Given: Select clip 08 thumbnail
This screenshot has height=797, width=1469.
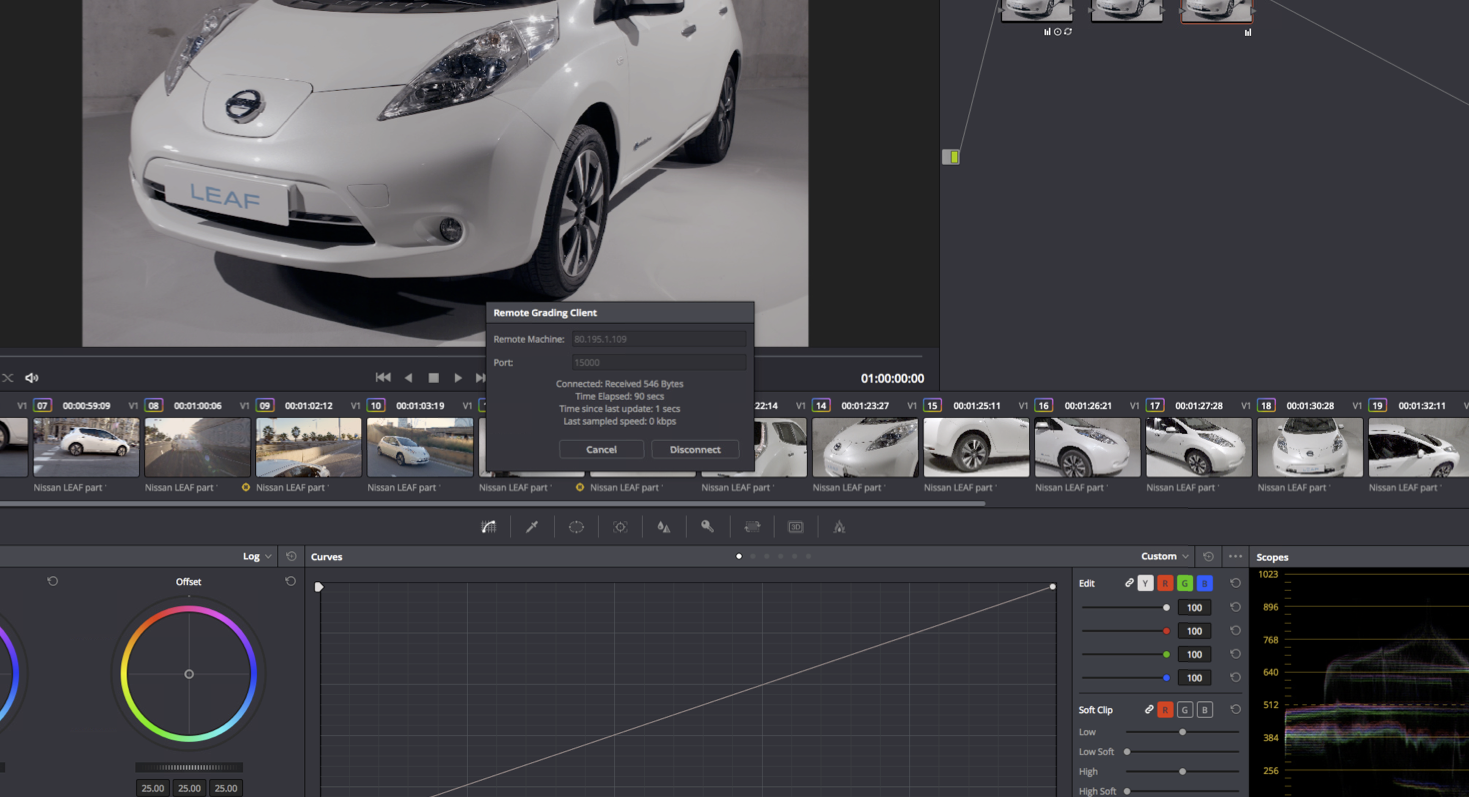Looking at the screenshot, I should point(197,447).
